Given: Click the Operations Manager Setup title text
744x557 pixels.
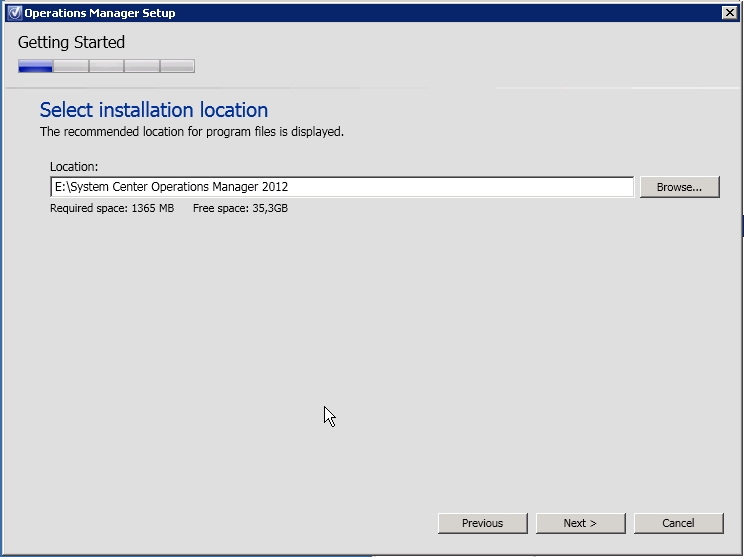Looking at the screenshot, I should point(99,13).
